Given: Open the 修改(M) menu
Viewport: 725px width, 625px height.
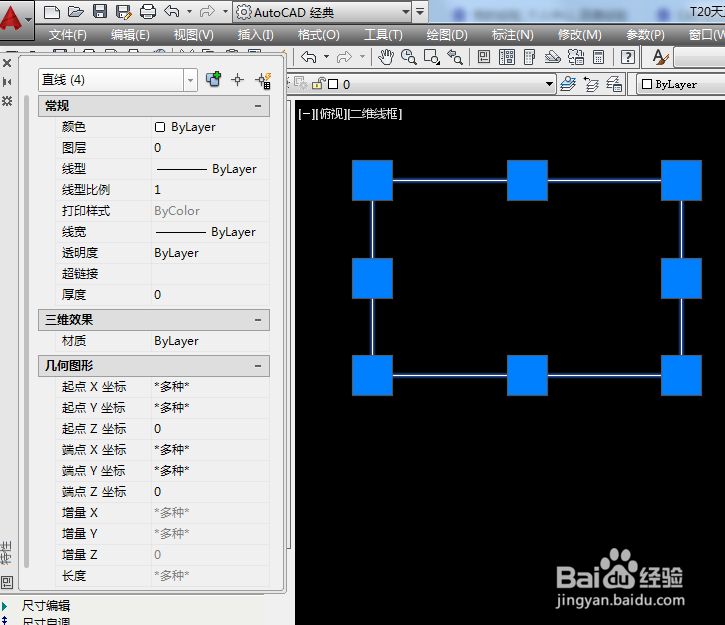Looking at the screenshot, I should click(x=579, y=35).
